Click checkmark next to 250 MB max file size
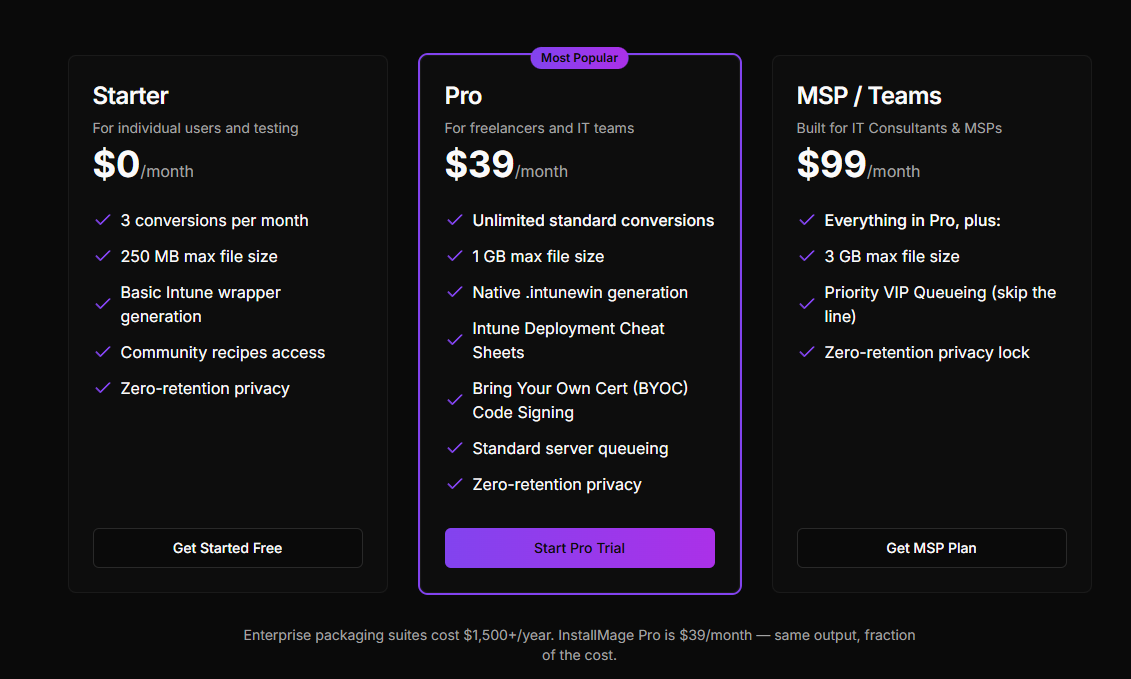Image resolution: width=1131 pixels, height=679 pixels. pos(102,256)
